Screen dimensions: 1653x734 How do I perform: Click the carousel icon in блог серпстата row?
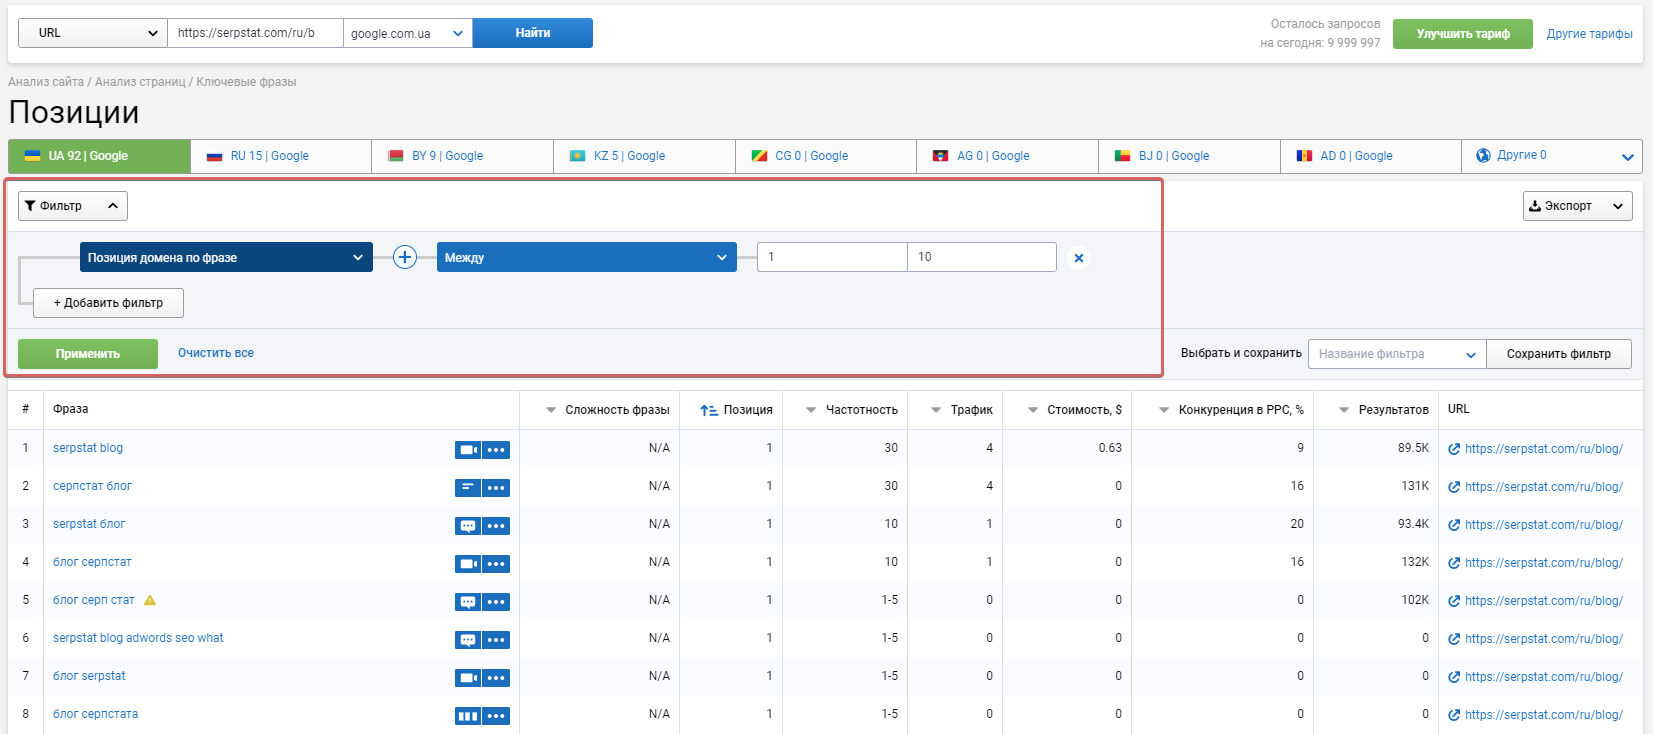[x=468, y=716]
